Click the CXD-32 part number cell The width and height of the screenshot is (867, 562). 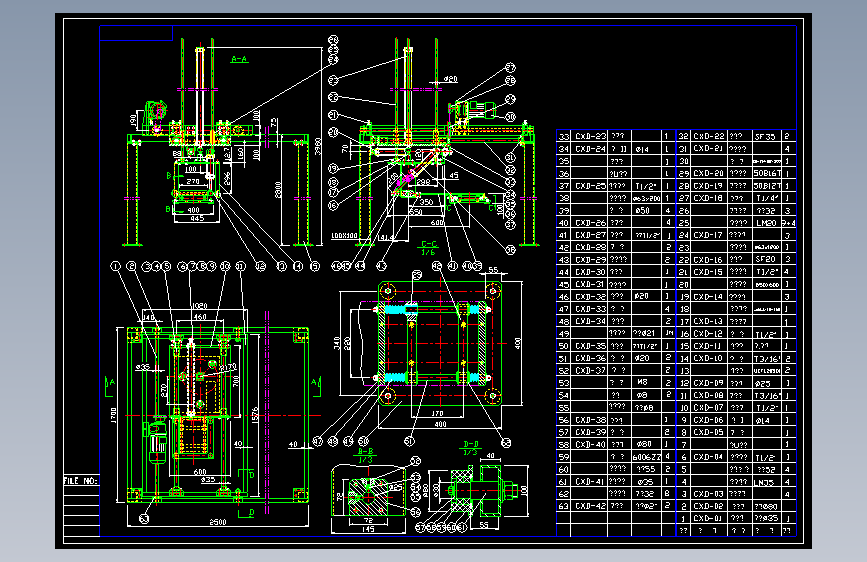(591, 296)
